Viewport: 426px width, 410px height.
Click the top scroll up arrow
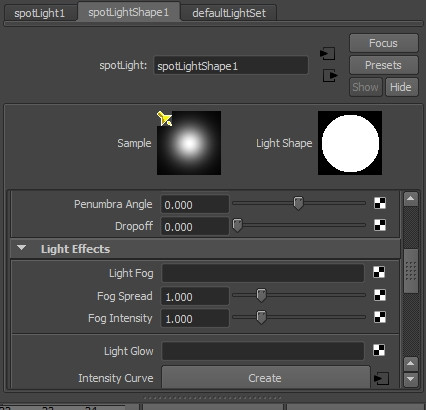click(x=410, y=199)
